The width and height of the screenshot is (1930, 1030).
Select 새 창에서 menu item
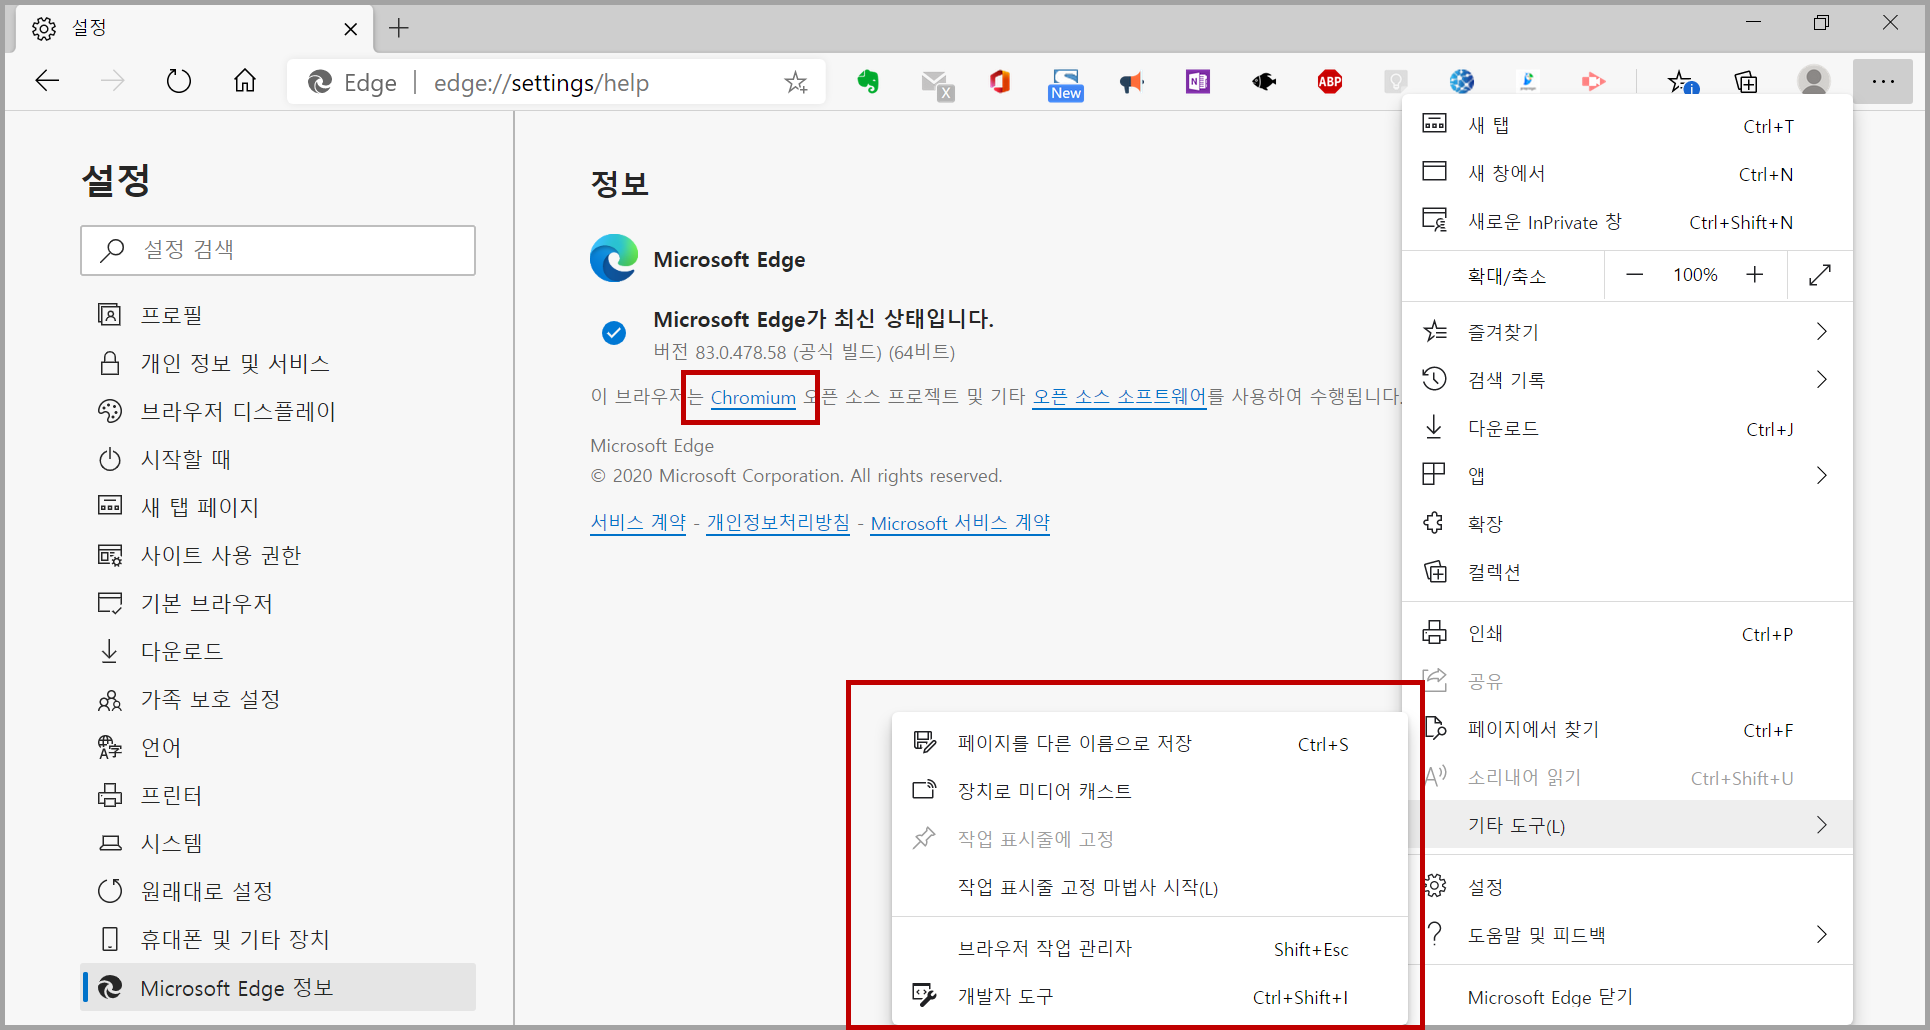click(x=1628, y=173)
